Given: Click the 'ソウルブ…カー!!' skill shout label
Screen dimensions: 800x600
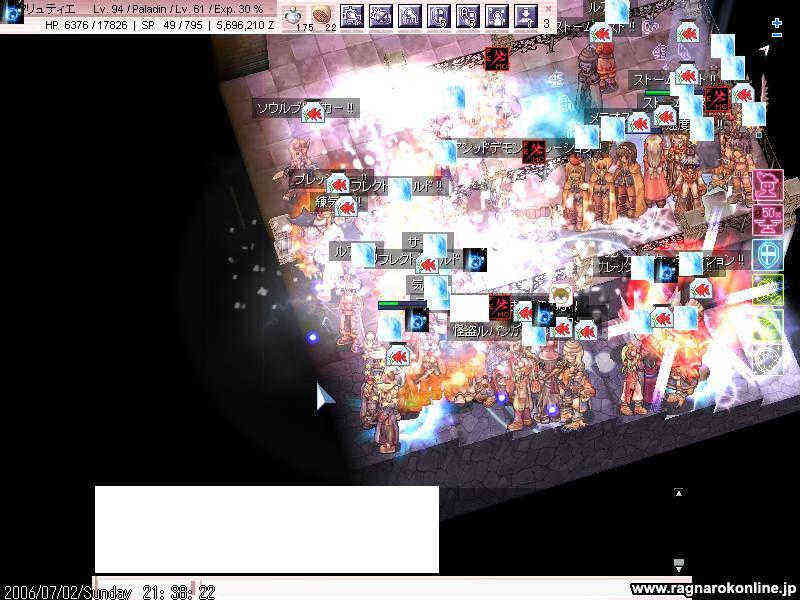Looking at the screenshot, I should click(x=306, y=109).
